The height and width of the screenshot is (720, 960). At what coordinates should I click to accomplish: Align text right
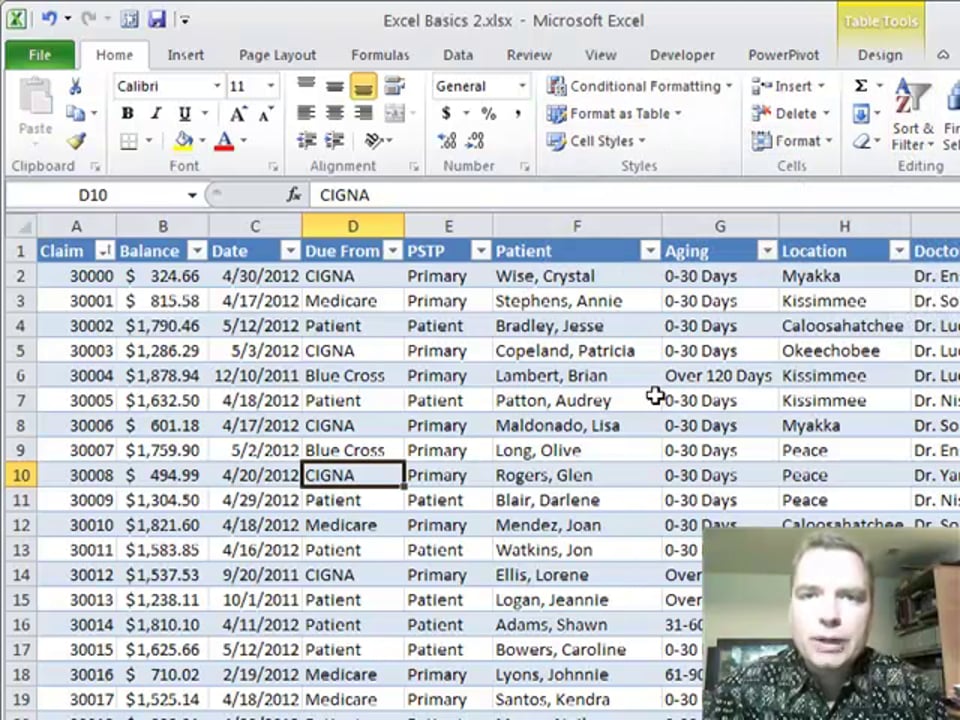(x=363, y=113)
